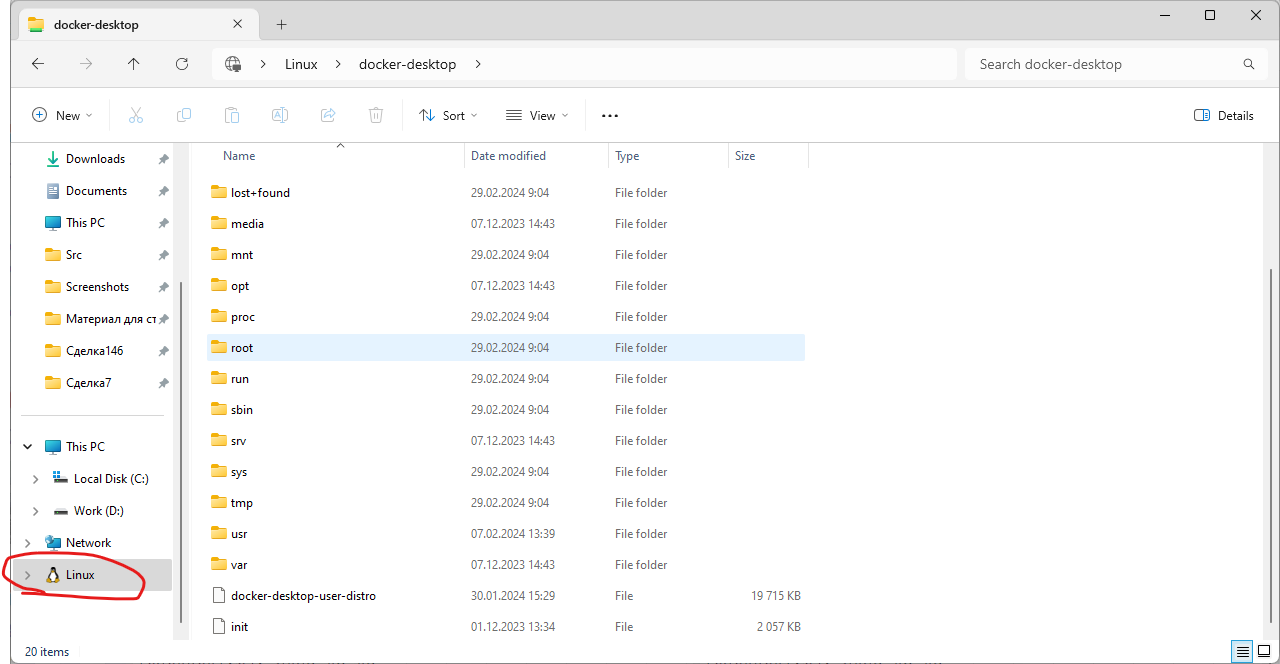The height and width of the screenshot is (664, 1280).
Task: Open the New item button
Action: [62, 115]
